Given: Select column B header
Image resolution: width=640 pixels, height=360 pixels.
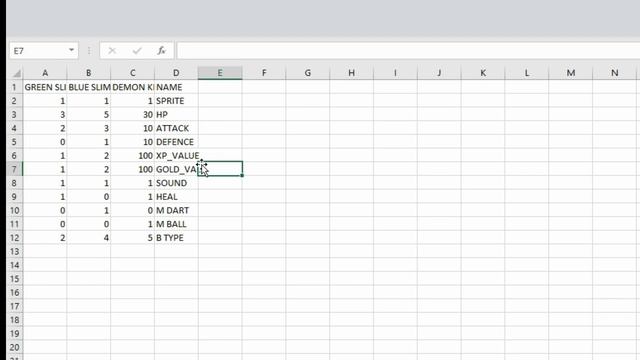Looking at the screenshot, I should (89, 73).
